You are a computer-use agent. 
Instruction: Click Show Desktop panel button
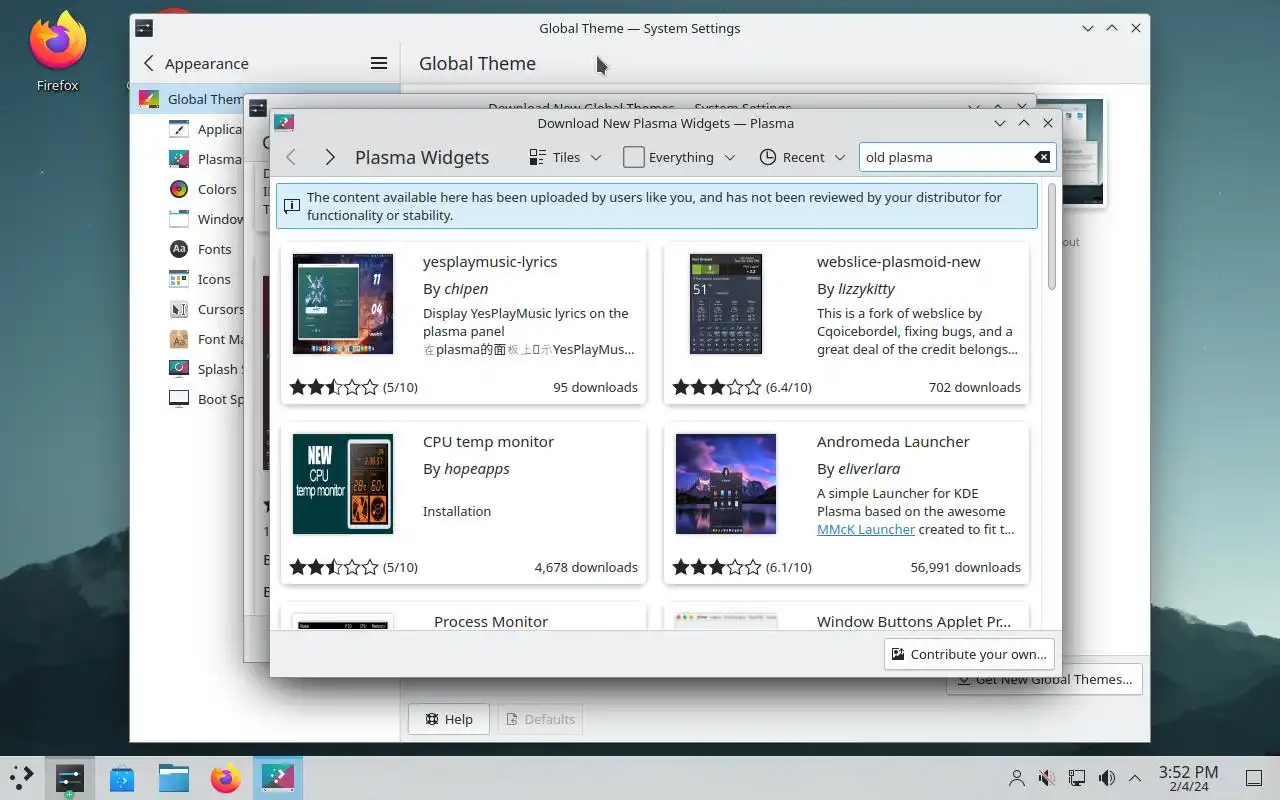click(1254, 777)
